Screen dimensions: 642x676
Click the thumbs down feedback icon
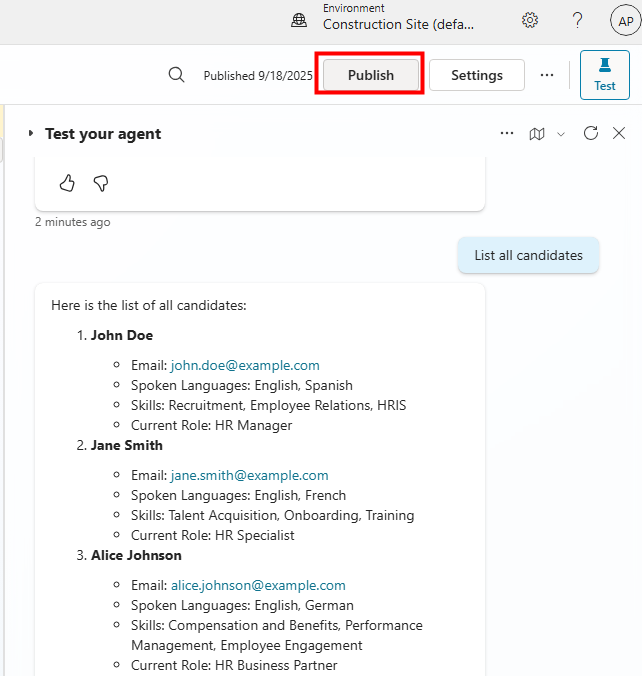(x=100, y=182)
